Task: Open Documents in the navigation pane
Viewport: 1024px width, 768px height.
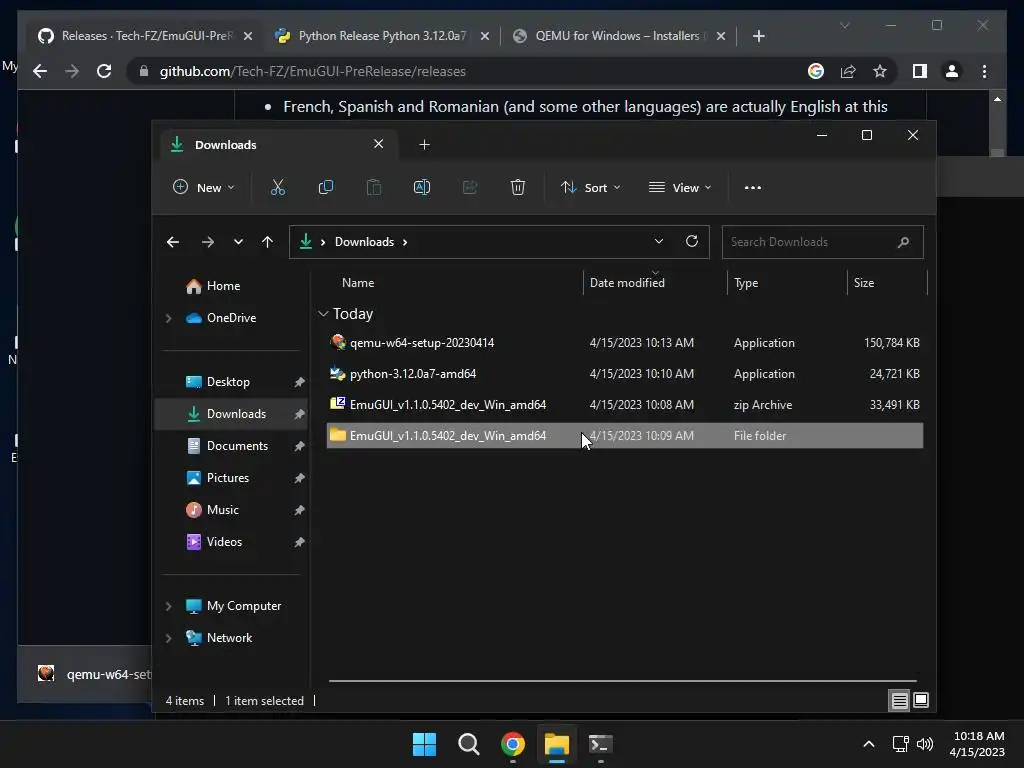Action: (237, 446)
